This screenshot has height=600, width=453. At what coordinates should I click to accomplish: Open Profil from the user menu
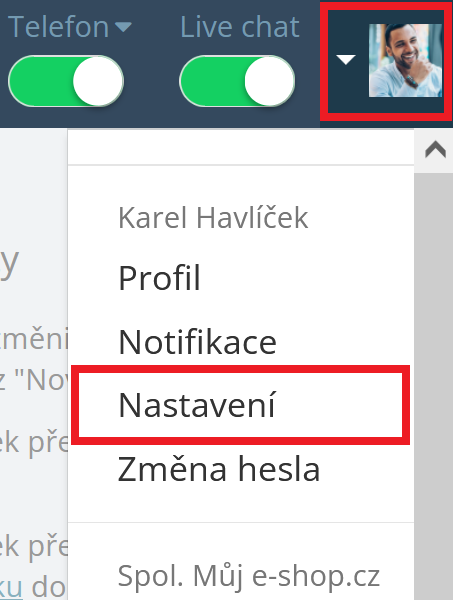[x=160, y=278]
